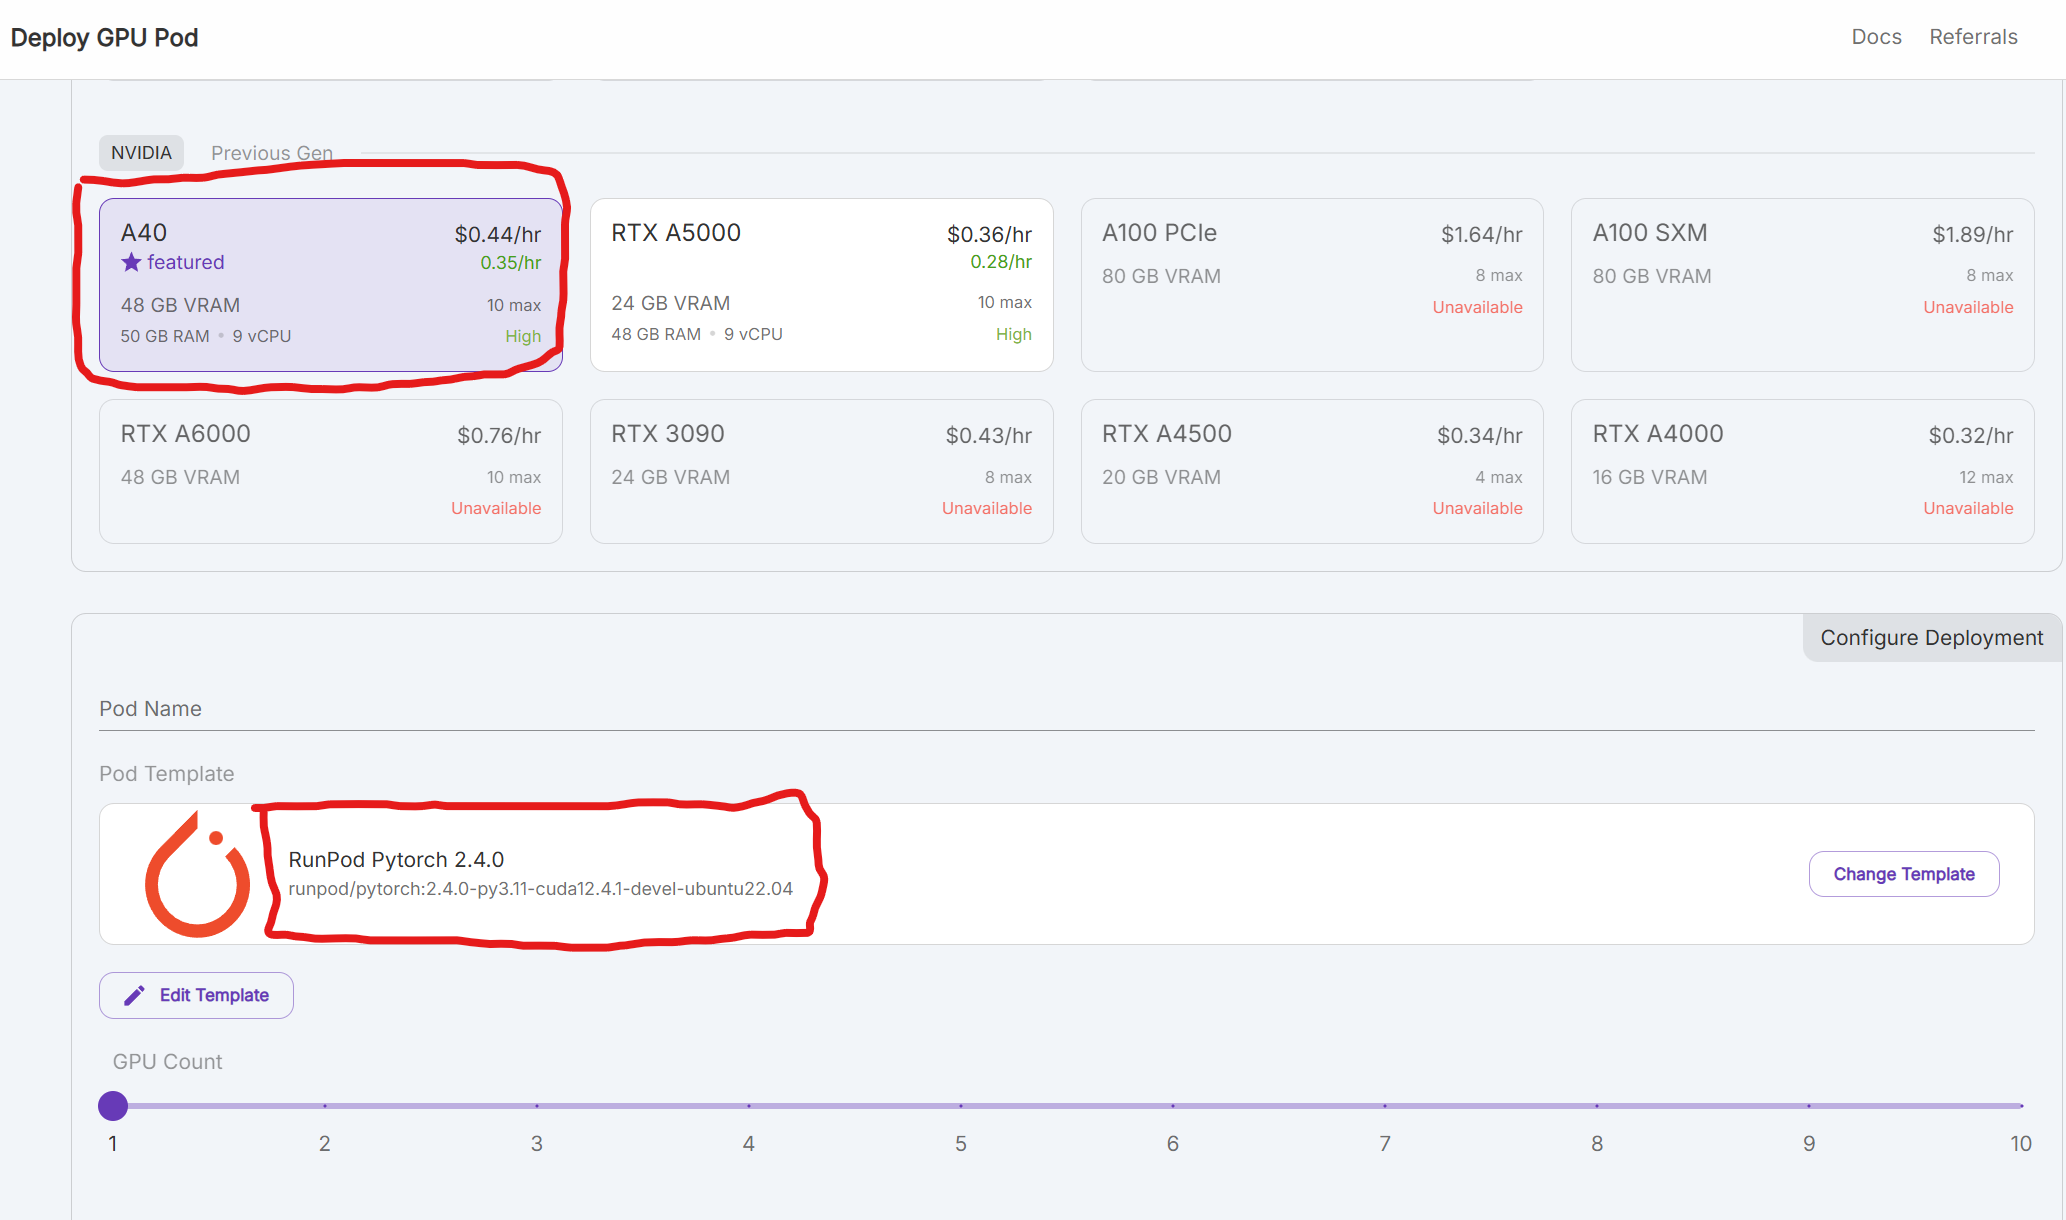Open the Referrals link
Image resolution: width=2066 pixels, height=1220 pixels.
pyautogui.click(x=1973, y=37)
